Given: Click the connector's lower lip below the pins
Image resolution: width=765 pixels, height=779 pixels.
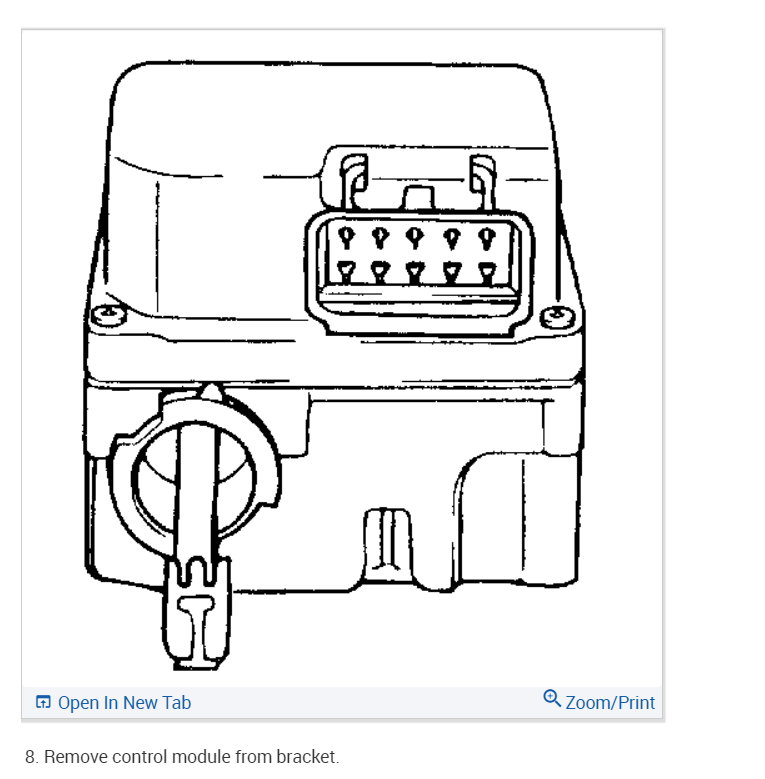Looking at the screenshot, I should [x=418, y=300].
